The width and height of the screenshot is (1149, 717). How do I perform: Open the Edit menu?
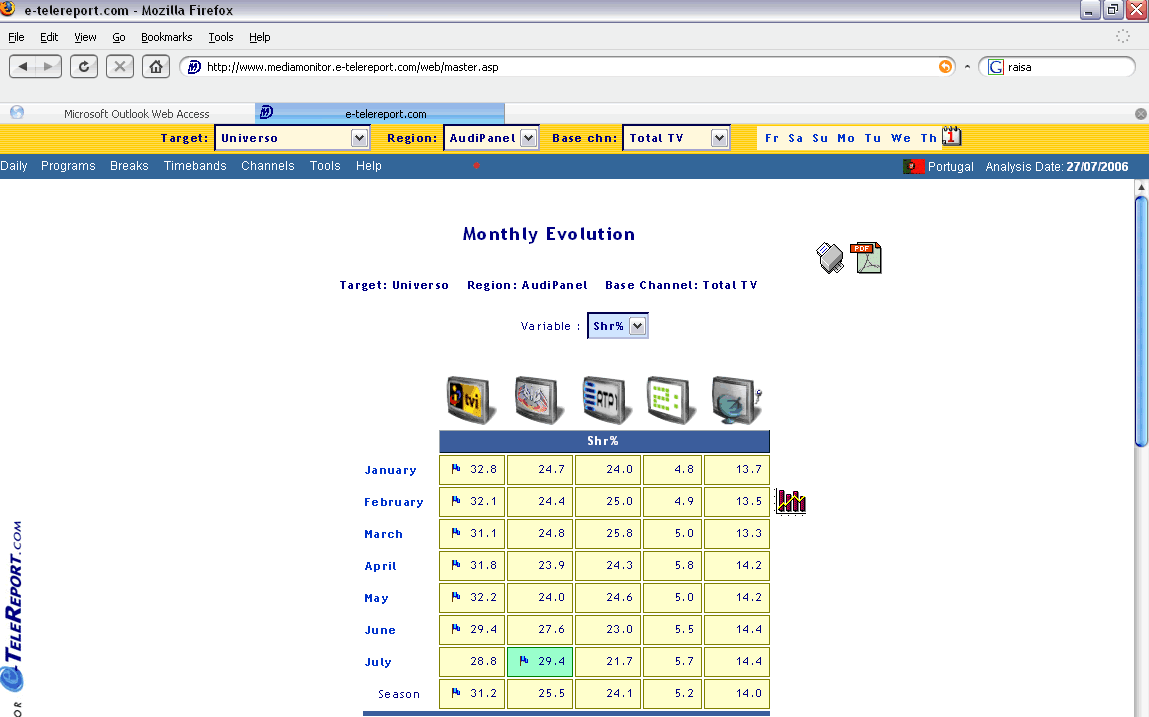tap(49, 37)
